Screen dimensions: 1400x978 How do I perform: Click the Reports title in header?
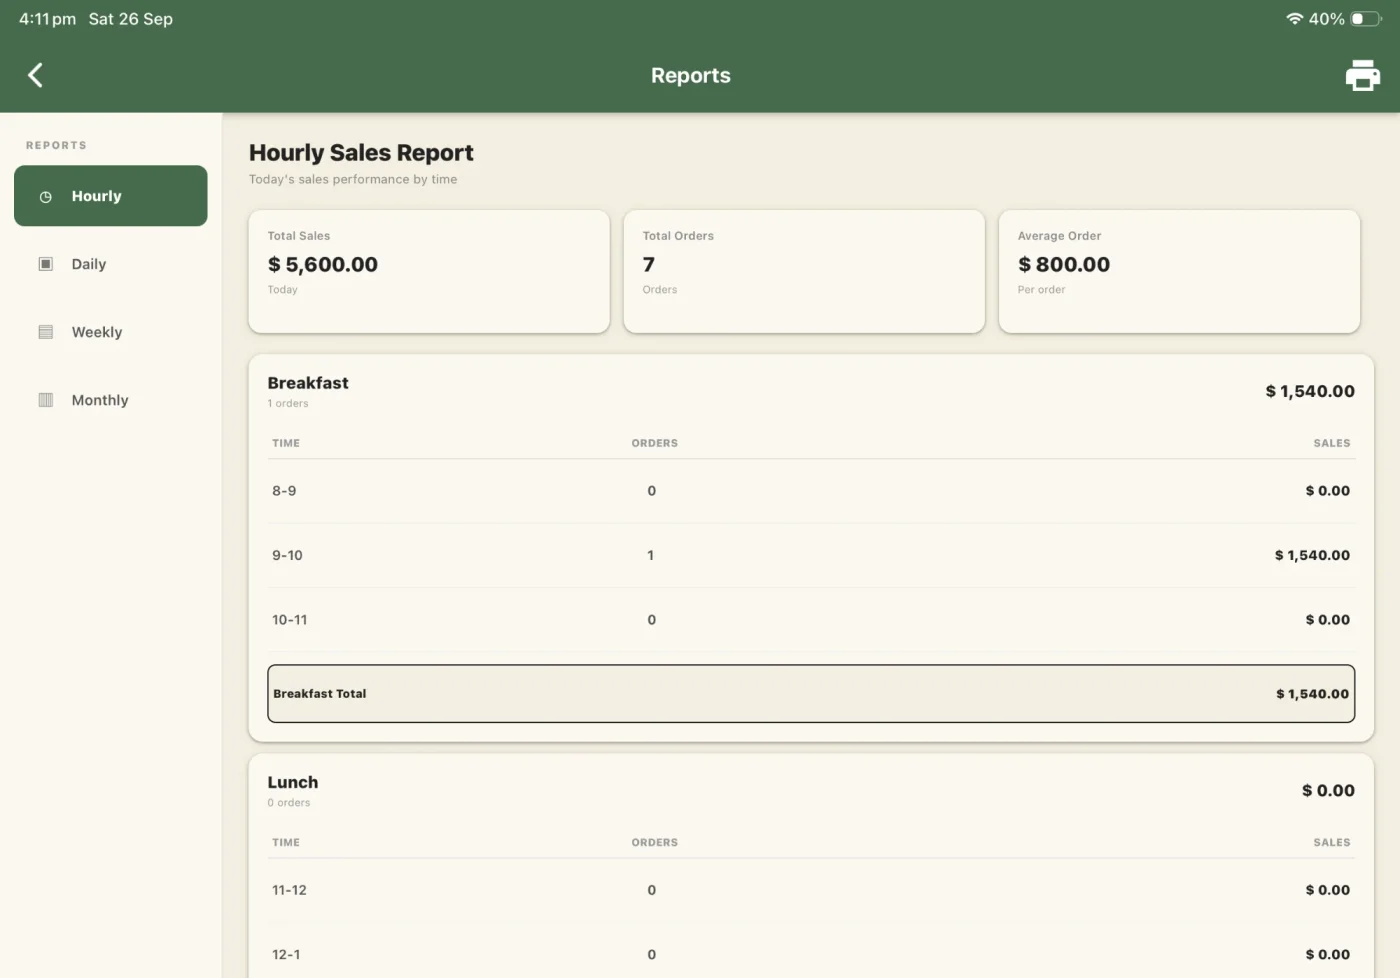(x=691, y=76)
